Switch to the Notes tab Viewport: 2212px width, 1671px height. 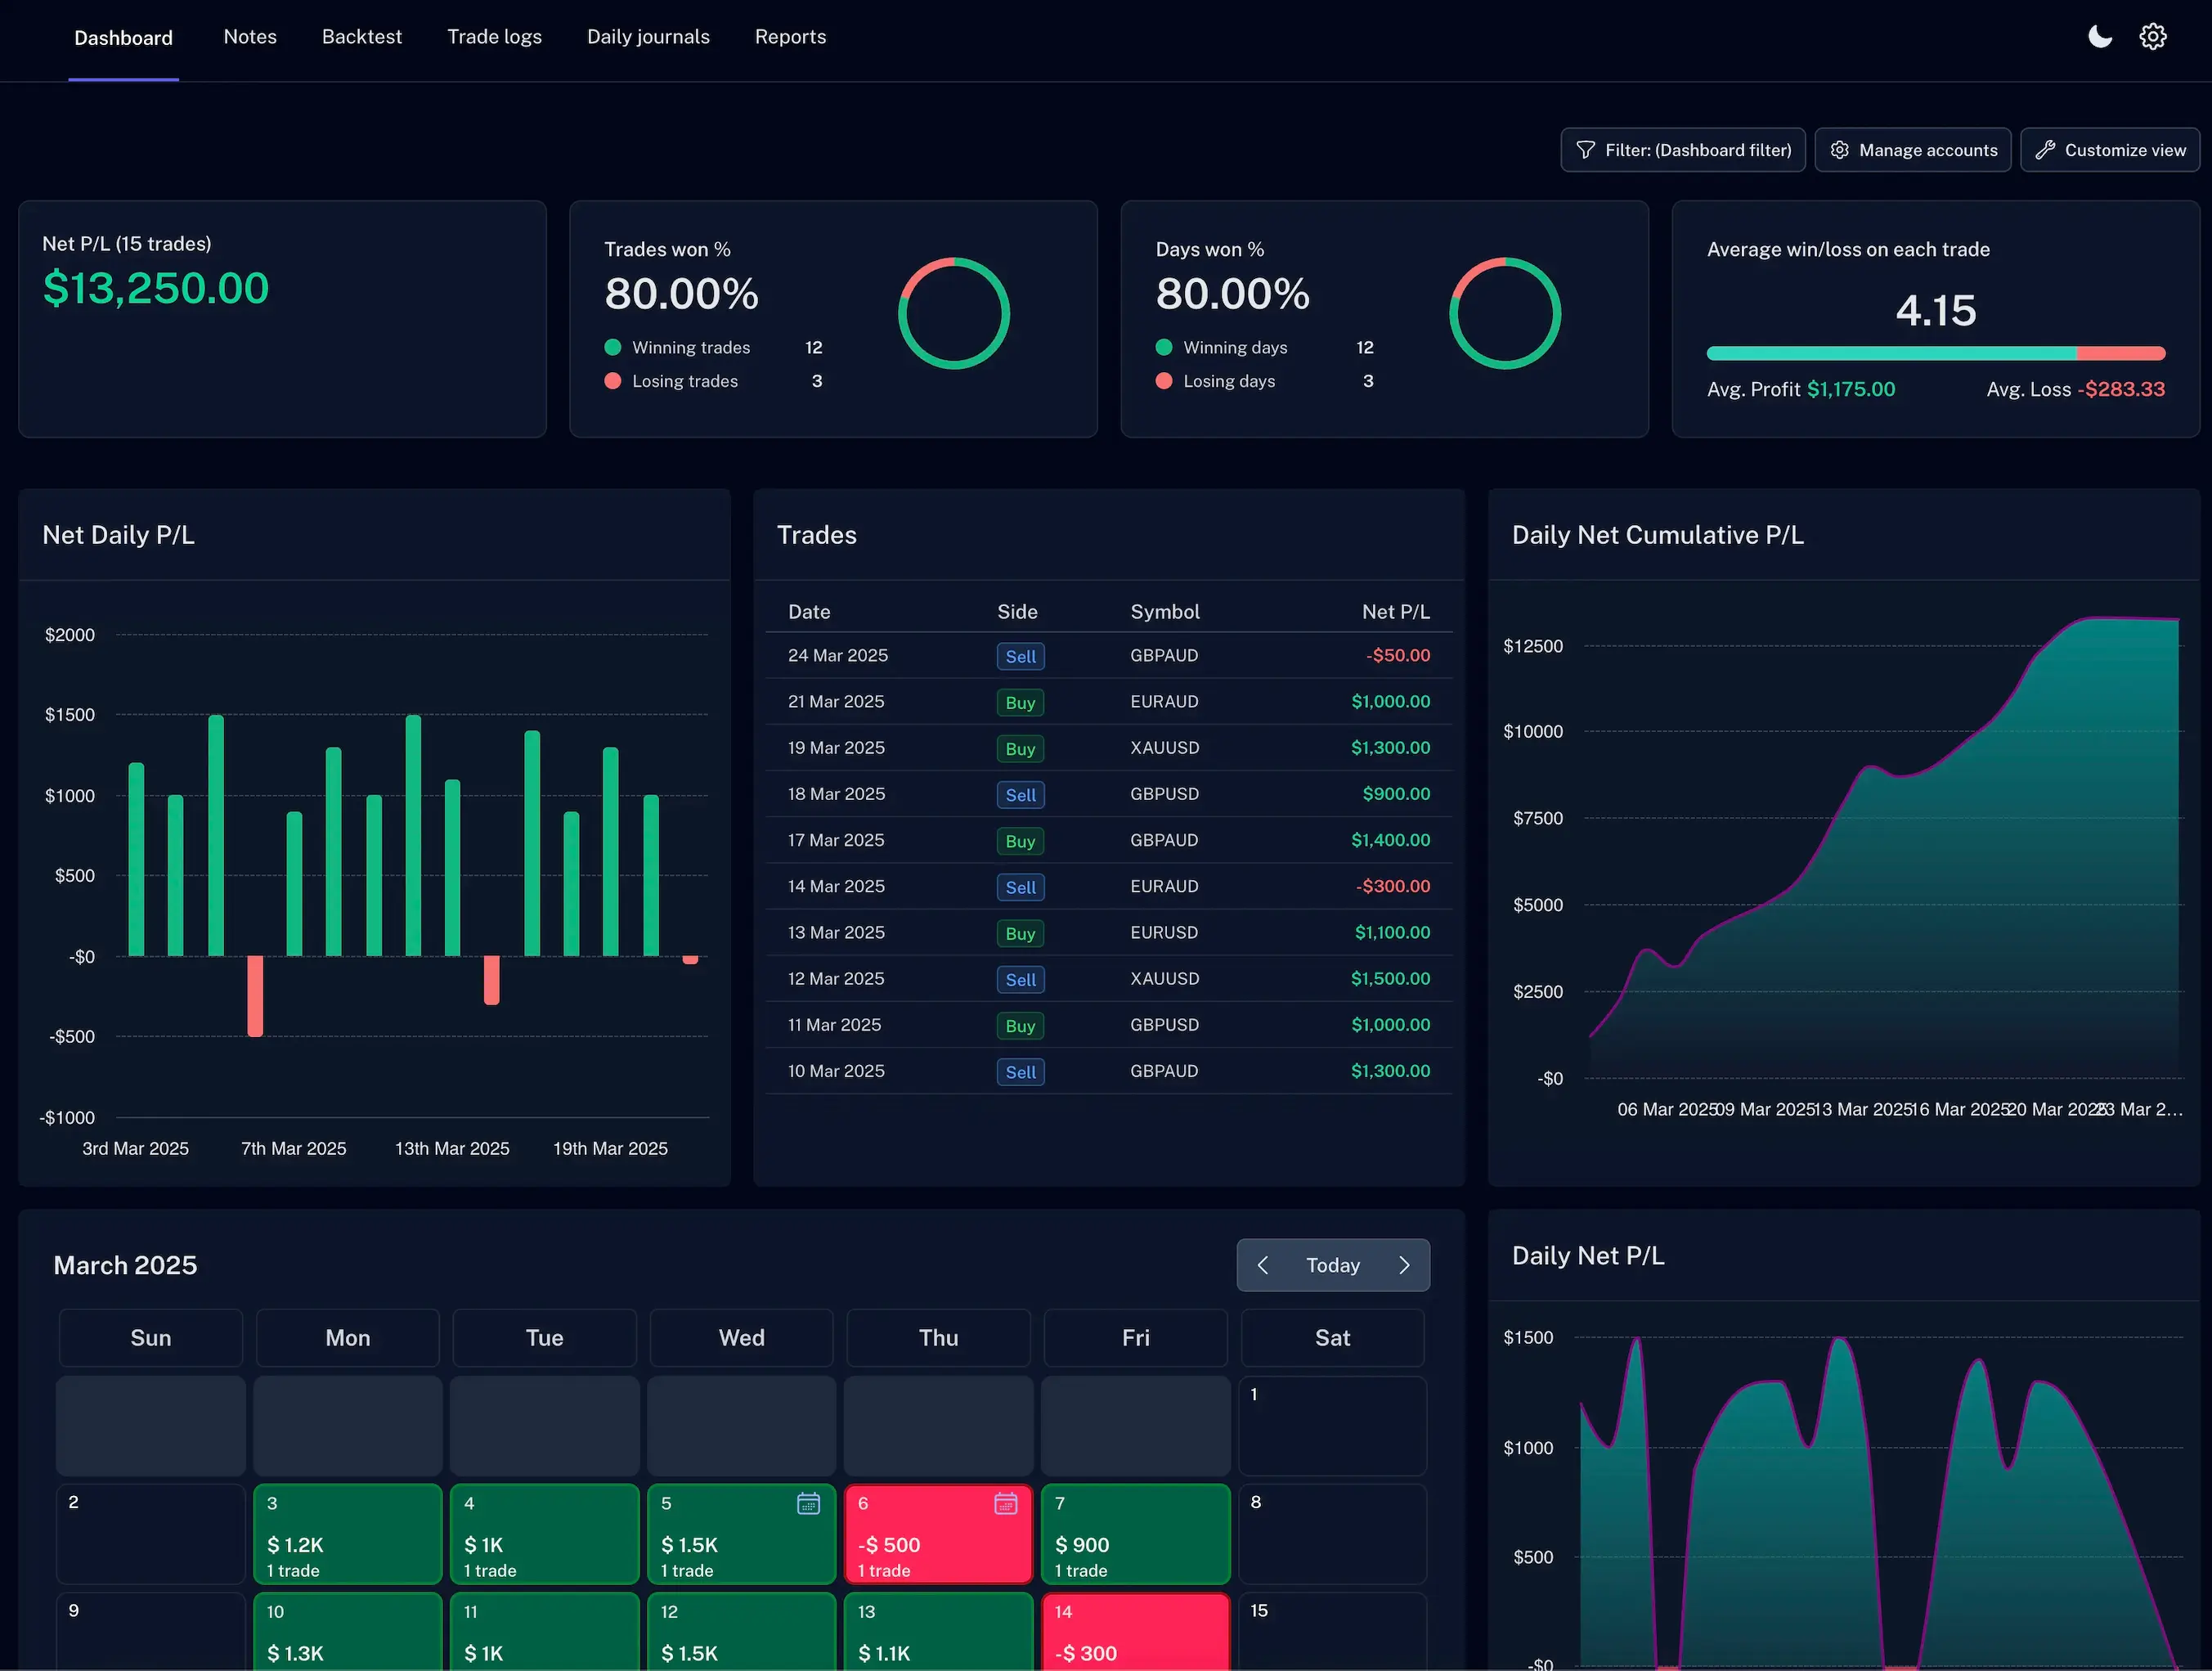coord(249,37)
